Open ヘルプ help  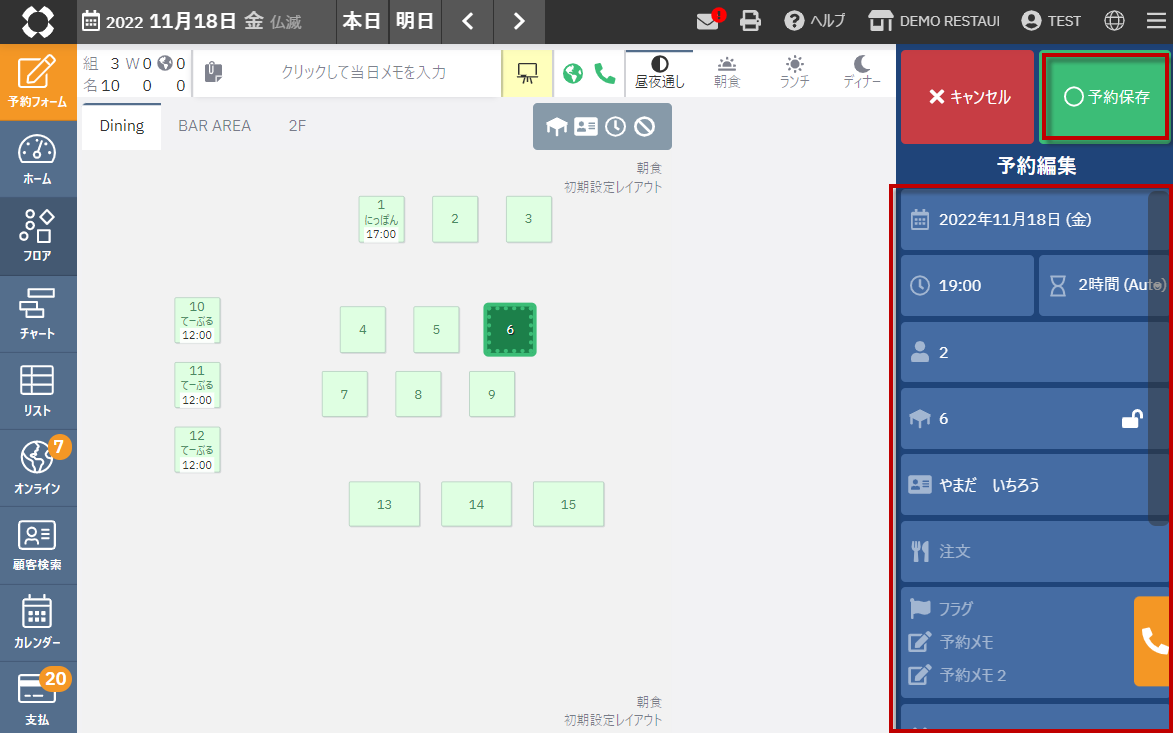814,21
